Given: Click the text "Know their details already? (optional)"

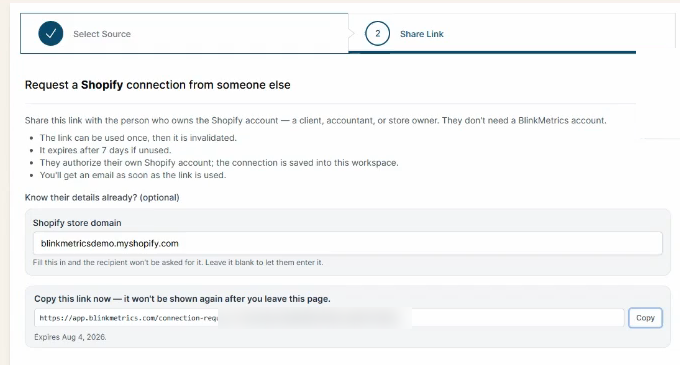Looking at the screenshot, I should coord(102,198).
